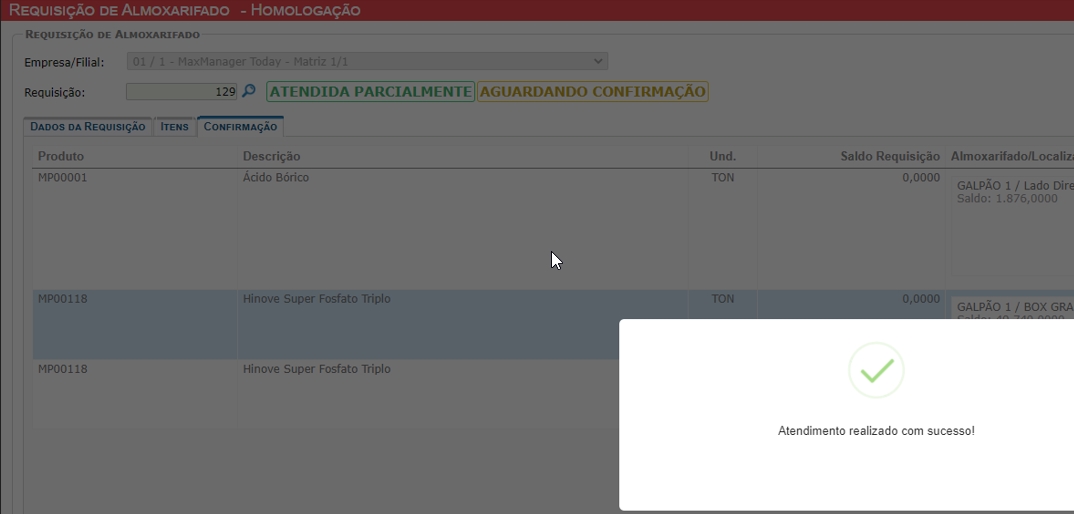The width and height of the screenshot is (1074, 514).
Task: Click the GALPÃO 1 / Lado Dire location box
Action: 1012,225
